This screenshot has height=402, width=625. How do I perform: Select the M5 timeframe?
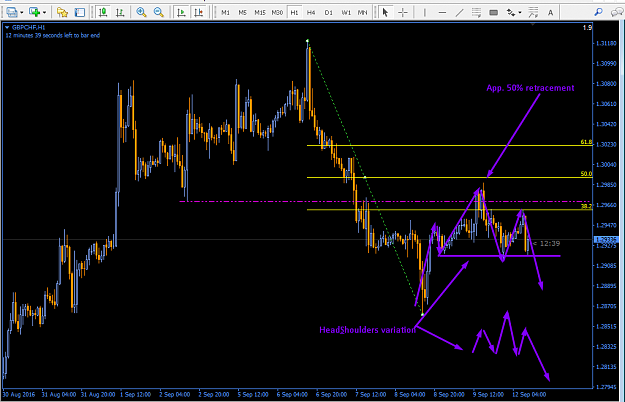tap(242, 13)
